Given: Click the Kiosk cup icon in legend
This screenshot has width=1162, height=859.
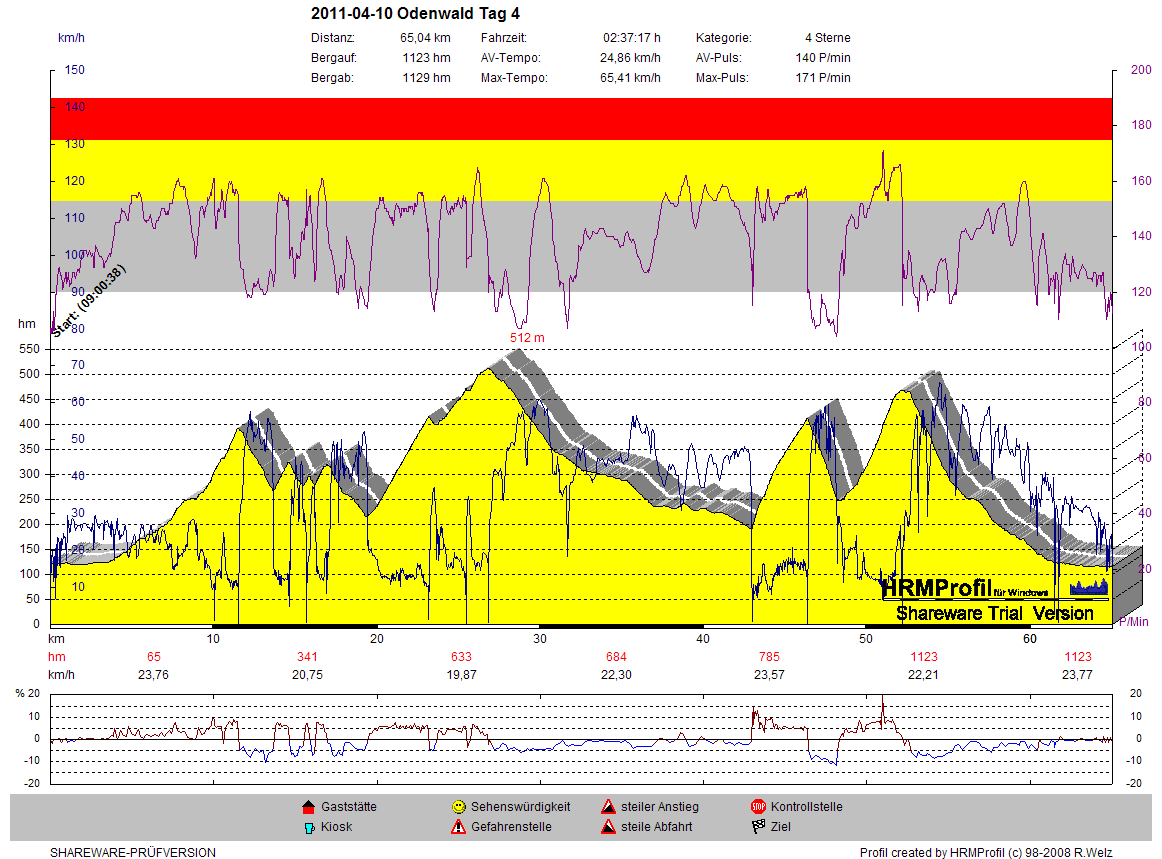Looking at the screenshot, I should [308, 827].
